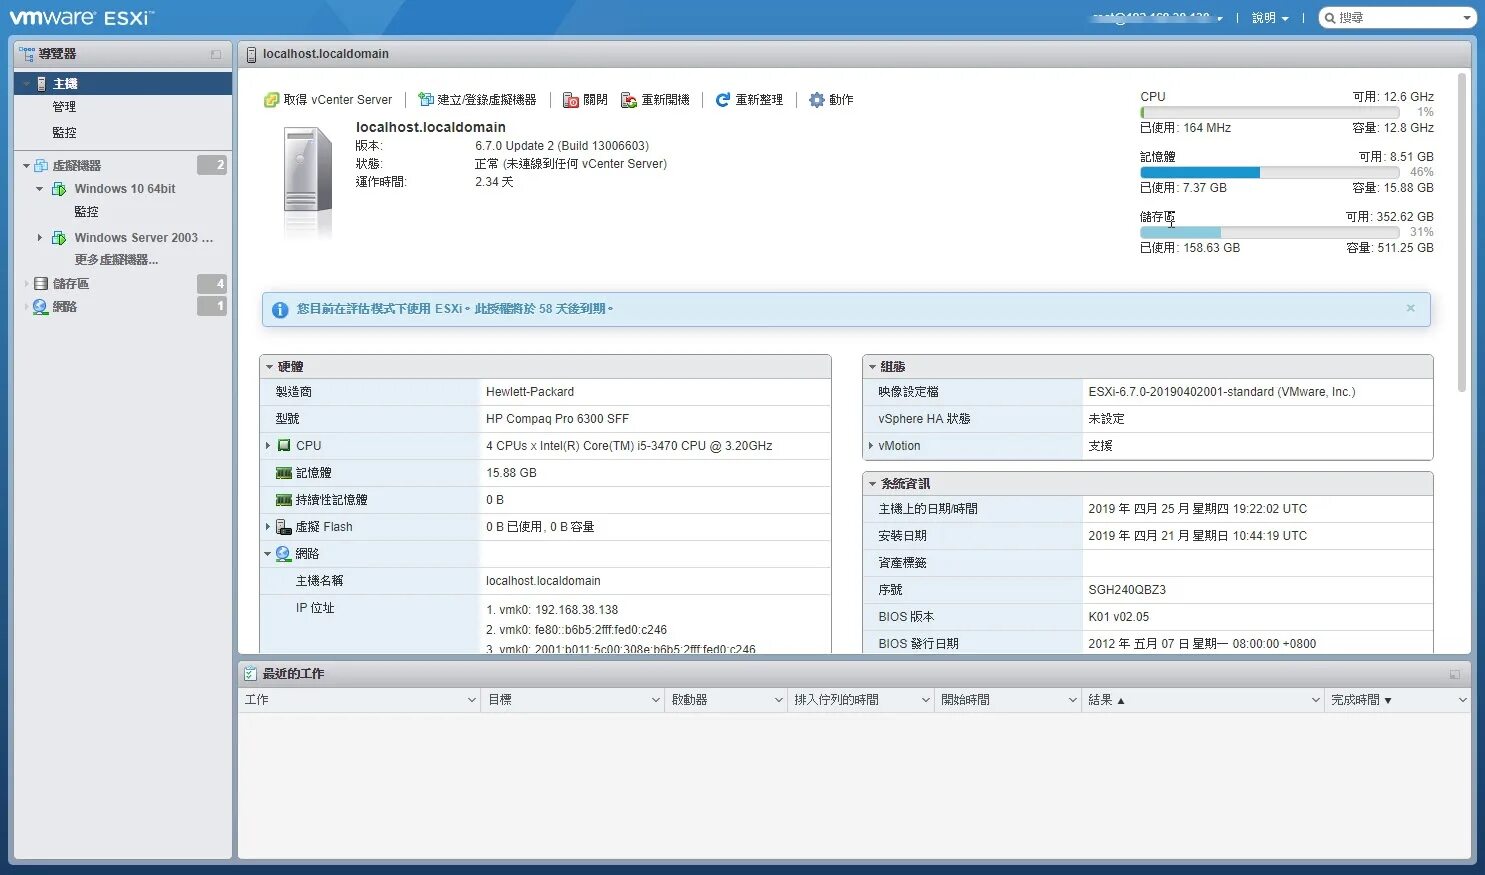Click the Recent Tasks header icon
Screen dimensions: 1485x875
pos(250,674)
